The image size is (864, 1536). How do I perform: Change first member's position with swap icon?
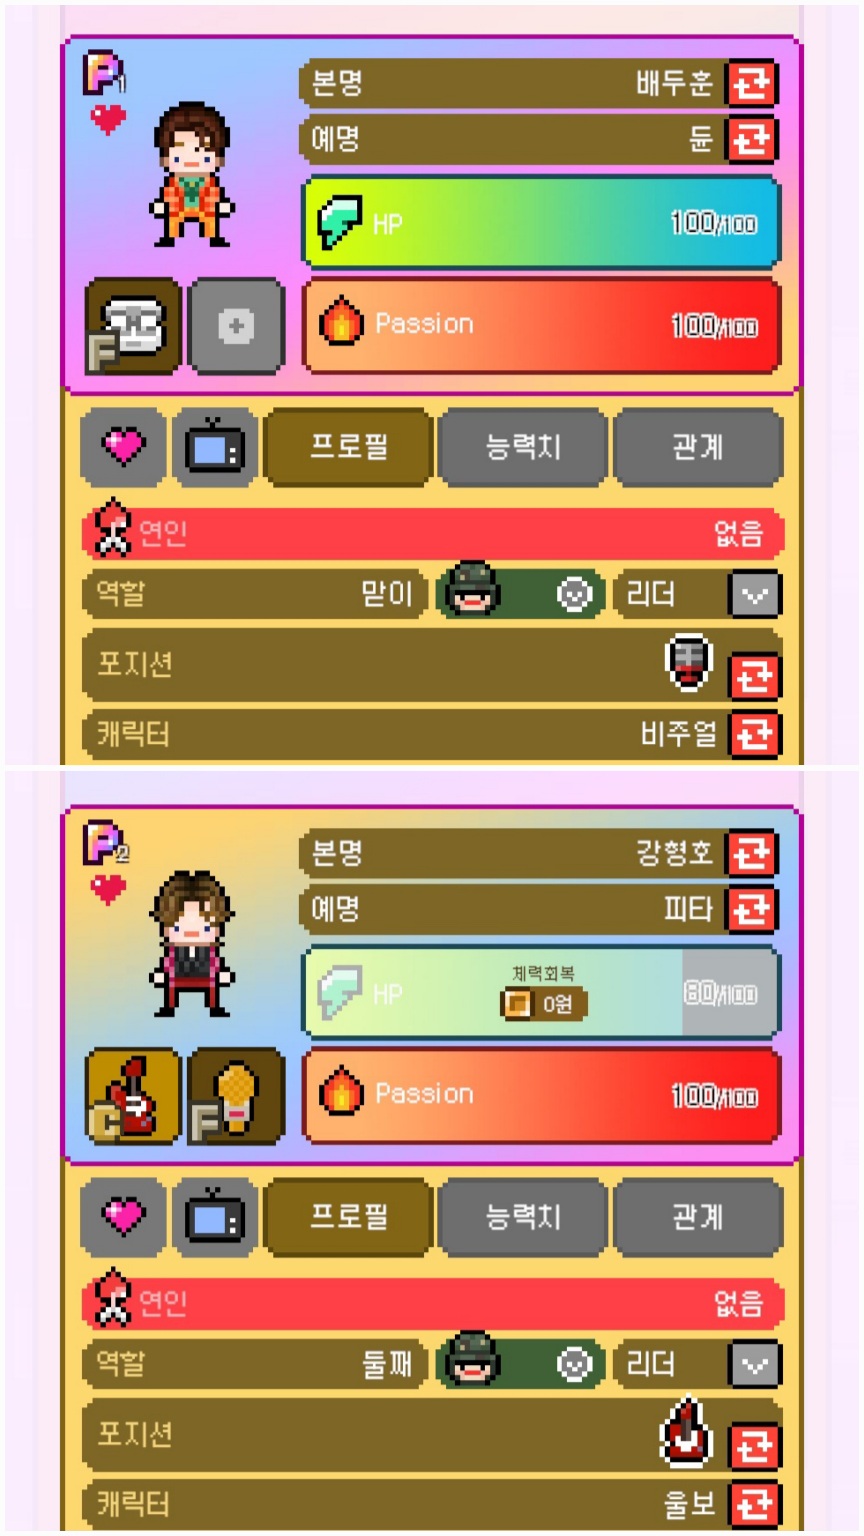point(755,677)
